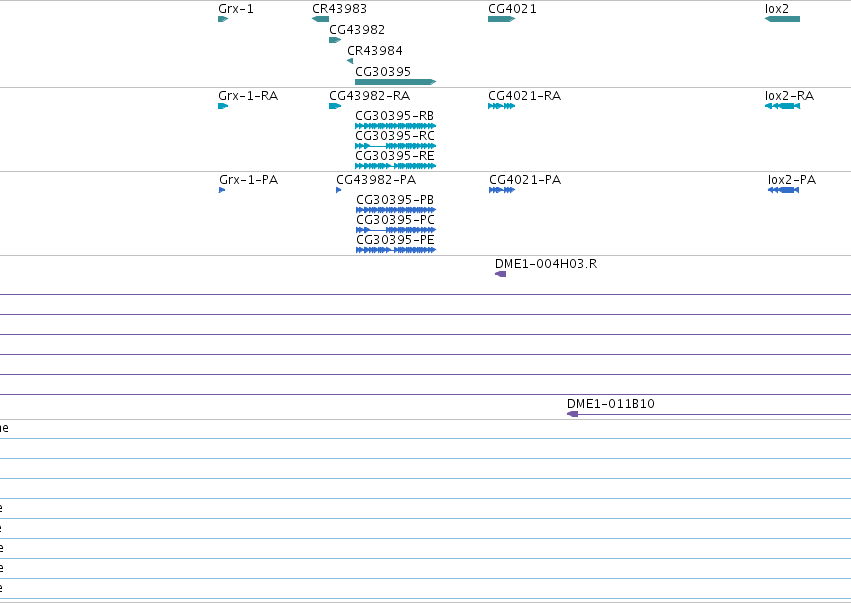This screenshot has width=851, height=603.
Task: Click the CG43982-PA protein label
Action: [376, 180]
